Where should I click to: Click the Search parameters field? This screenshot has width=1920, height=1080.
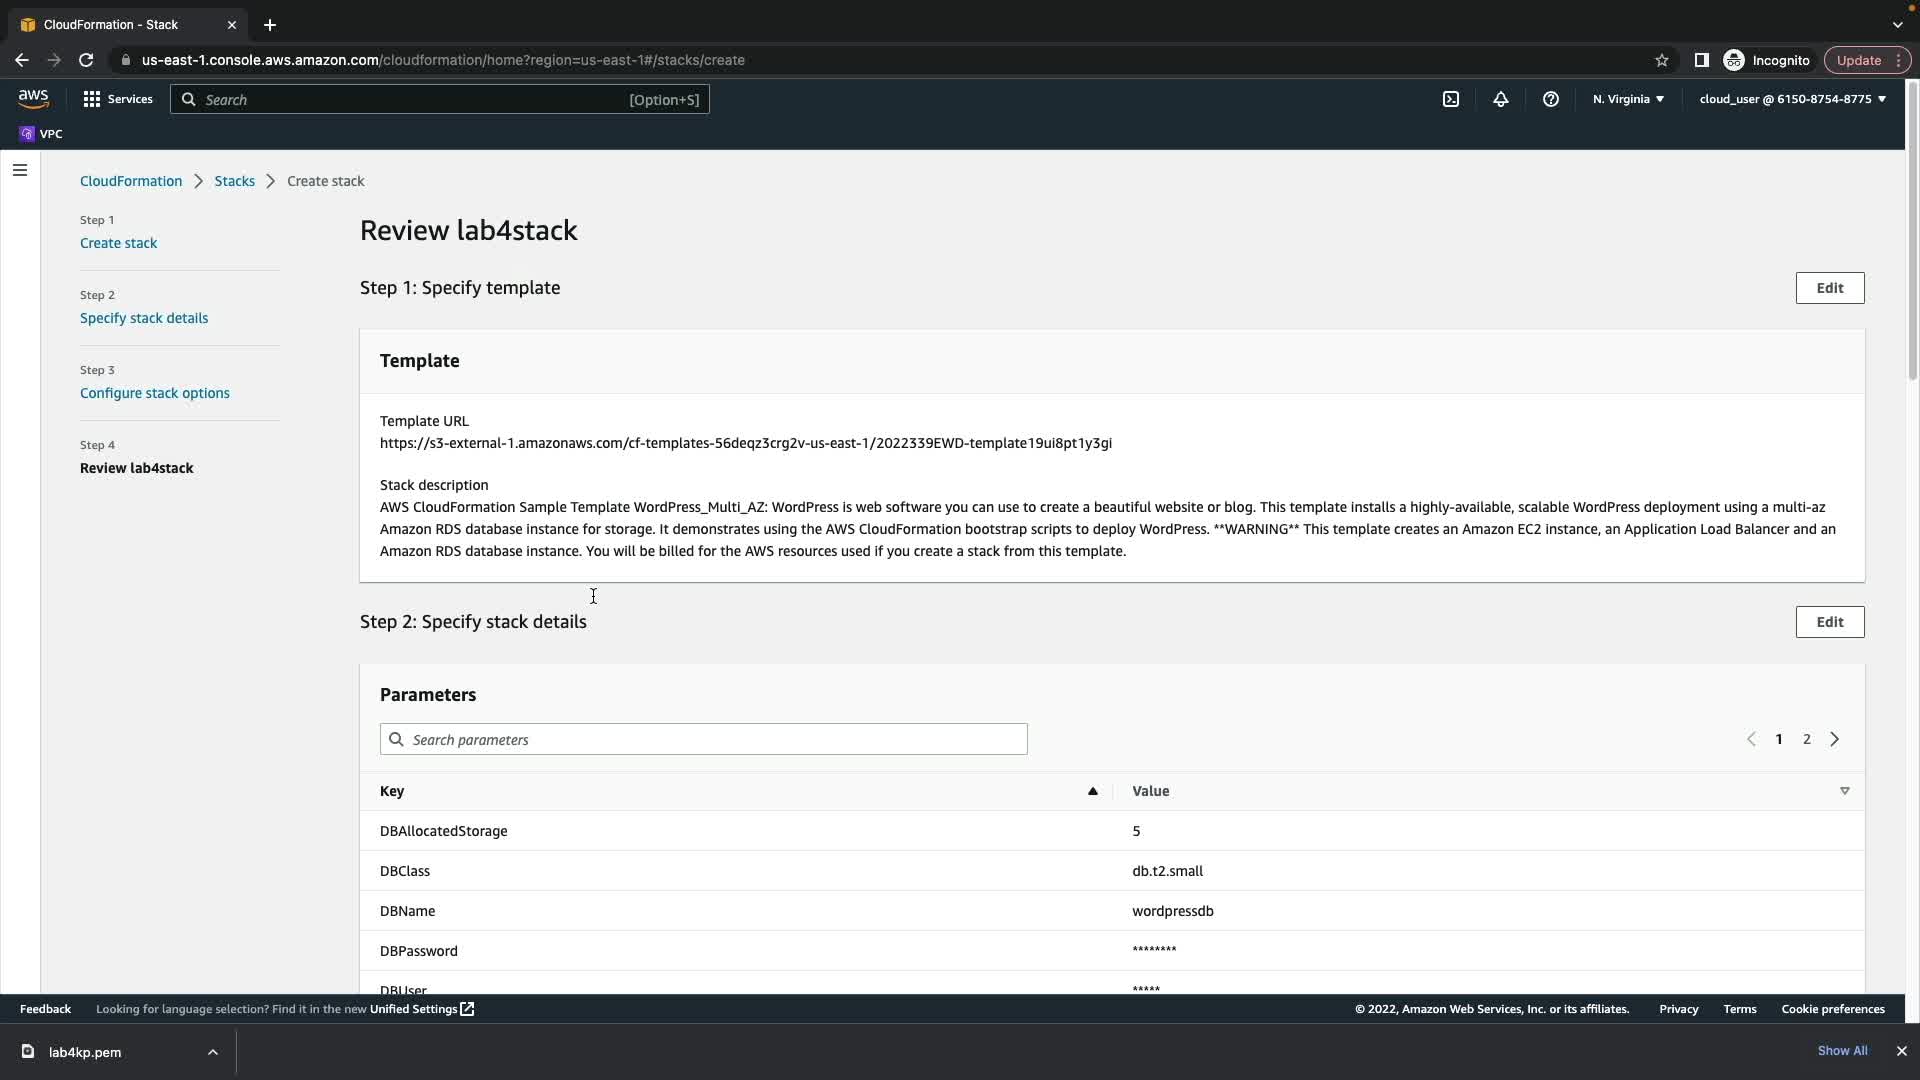coord(704,739)
